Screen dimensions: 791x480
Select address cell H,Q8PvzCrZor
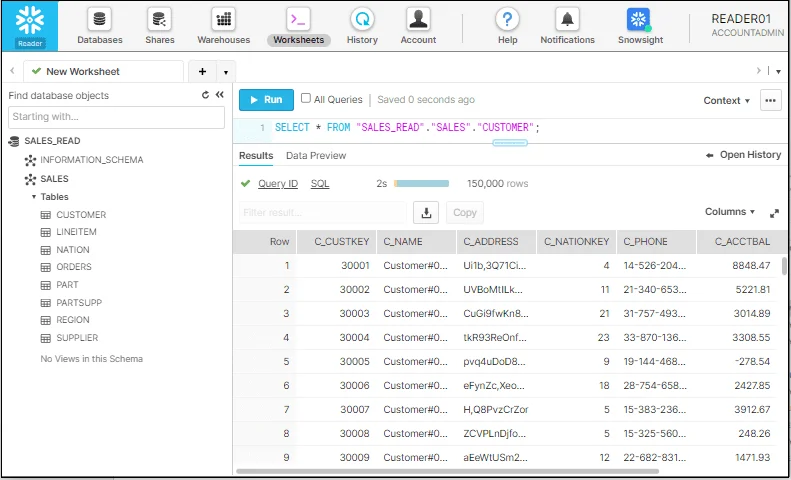496,409
